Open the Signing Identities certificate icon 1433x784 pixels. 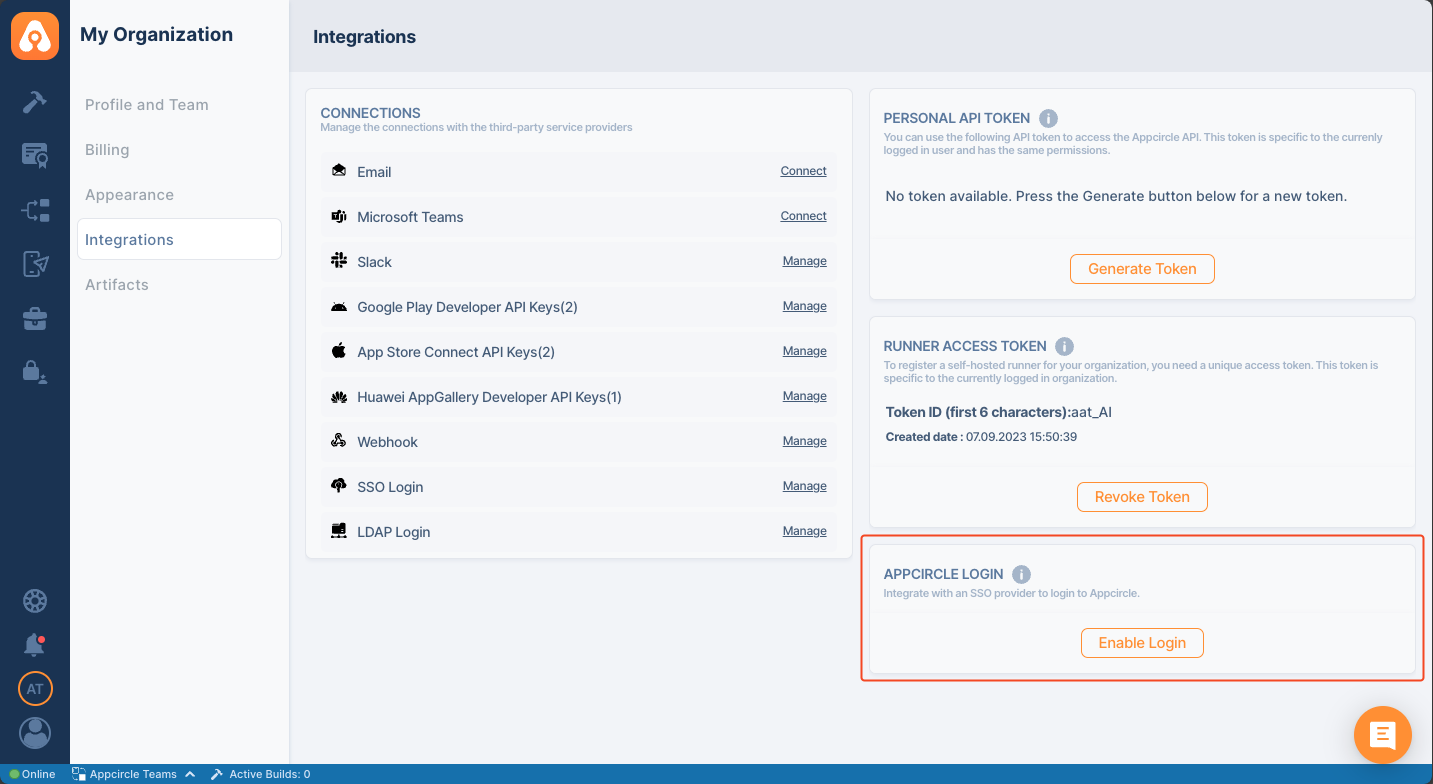pyautogui.click(x=35, y=155)
